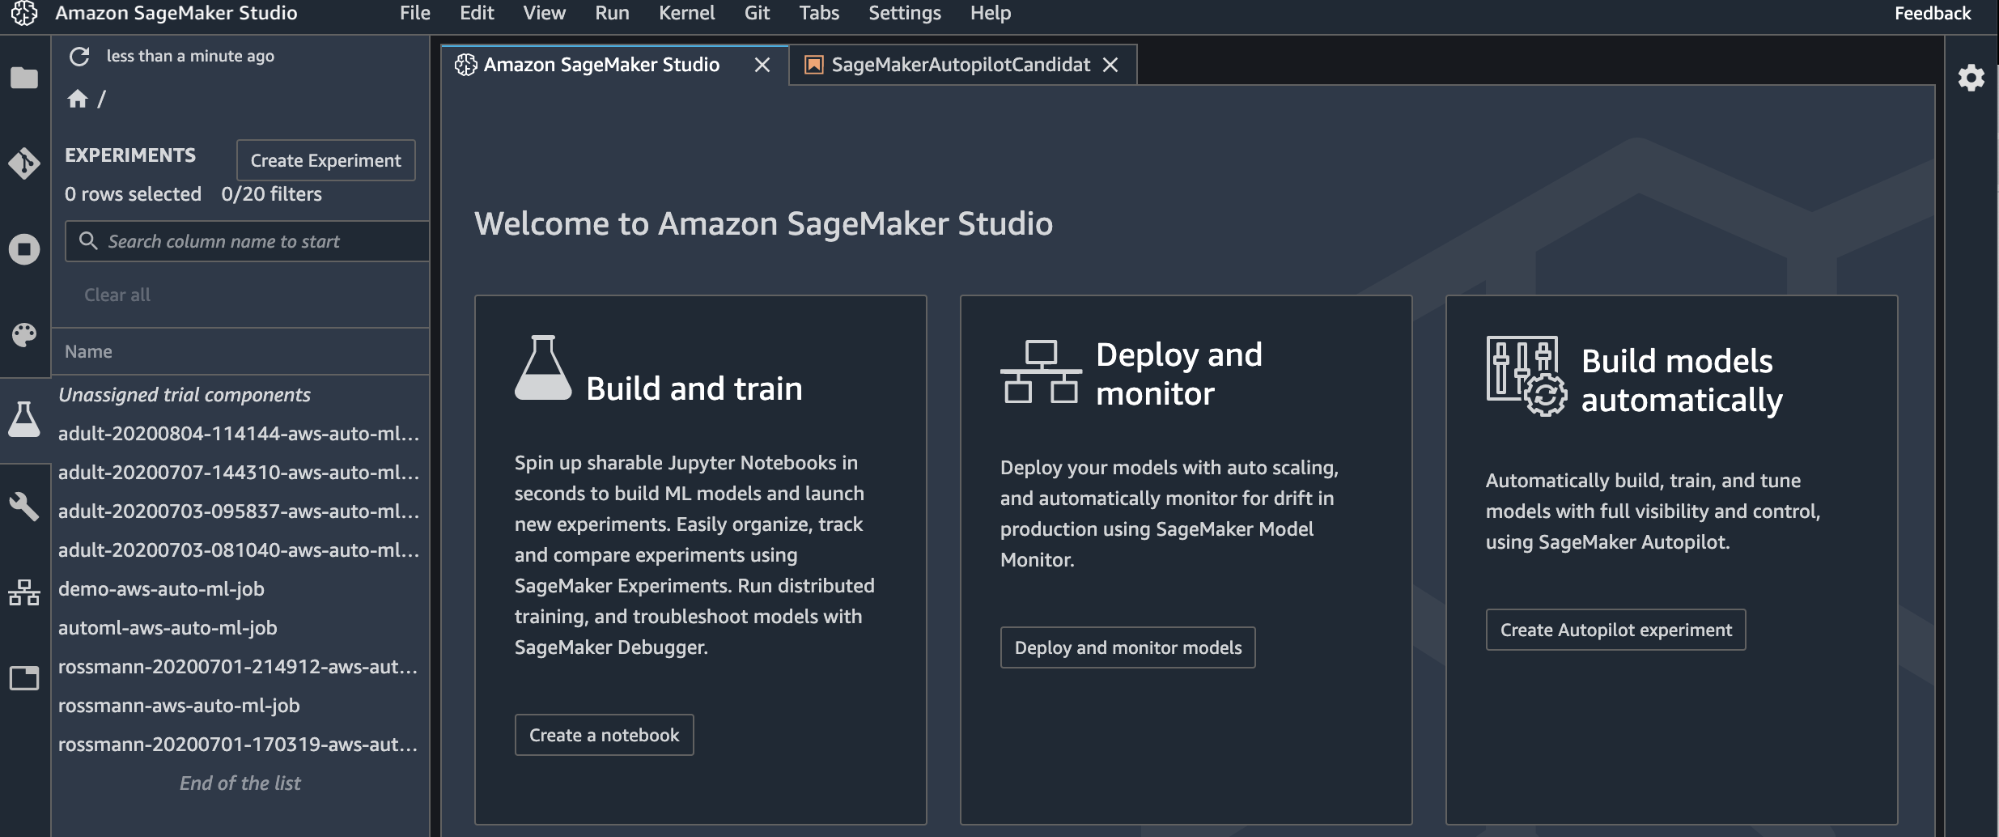Image resolution: width=1999 pixels, height=837 pixels.
Task: Click the Deploy and monitor network icon
Action: [1041, 372]
